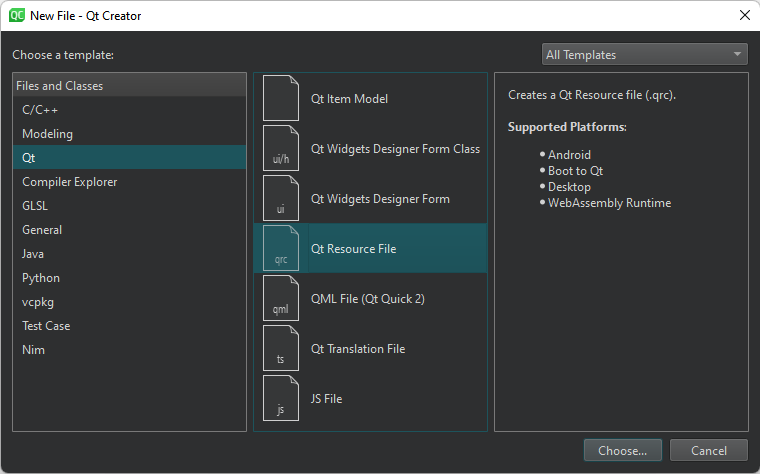Viewport: 760px width, 474px height.
Task: Select the Python category
Action: (x=41, y=278)
